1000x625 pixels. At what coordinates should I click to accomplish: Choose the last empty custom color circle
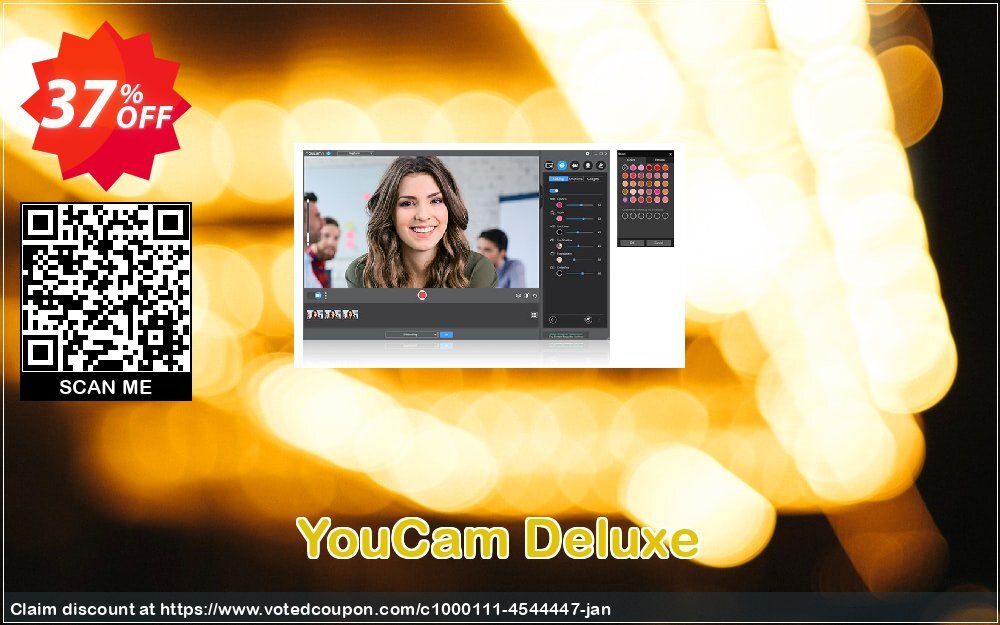click(x=665, y=216)
